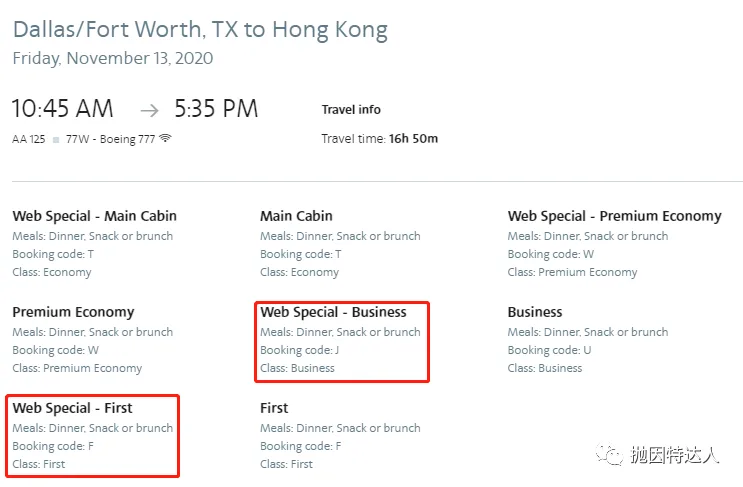
Task: Click the 77W - Boeing 777 aircraft text
Action: pyautogui.click(x=110, y=139)
